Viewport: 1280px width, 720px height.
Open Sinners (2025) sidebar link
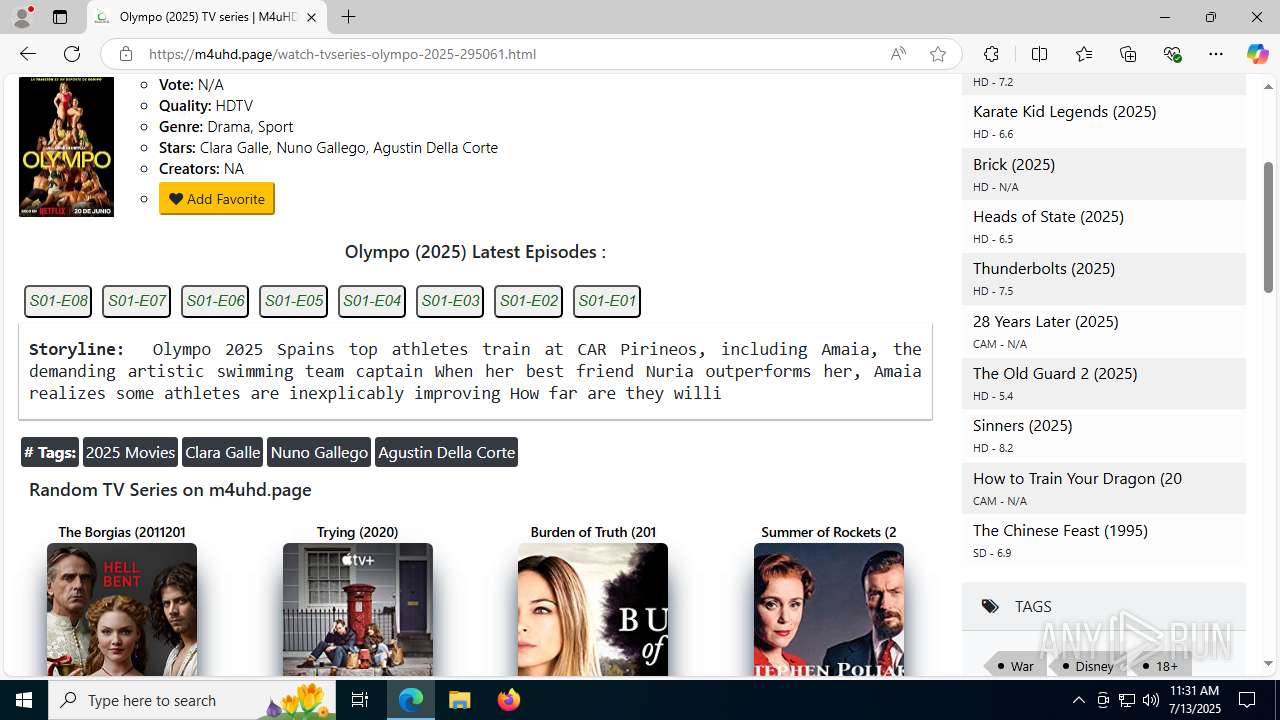click(1023, 425)
